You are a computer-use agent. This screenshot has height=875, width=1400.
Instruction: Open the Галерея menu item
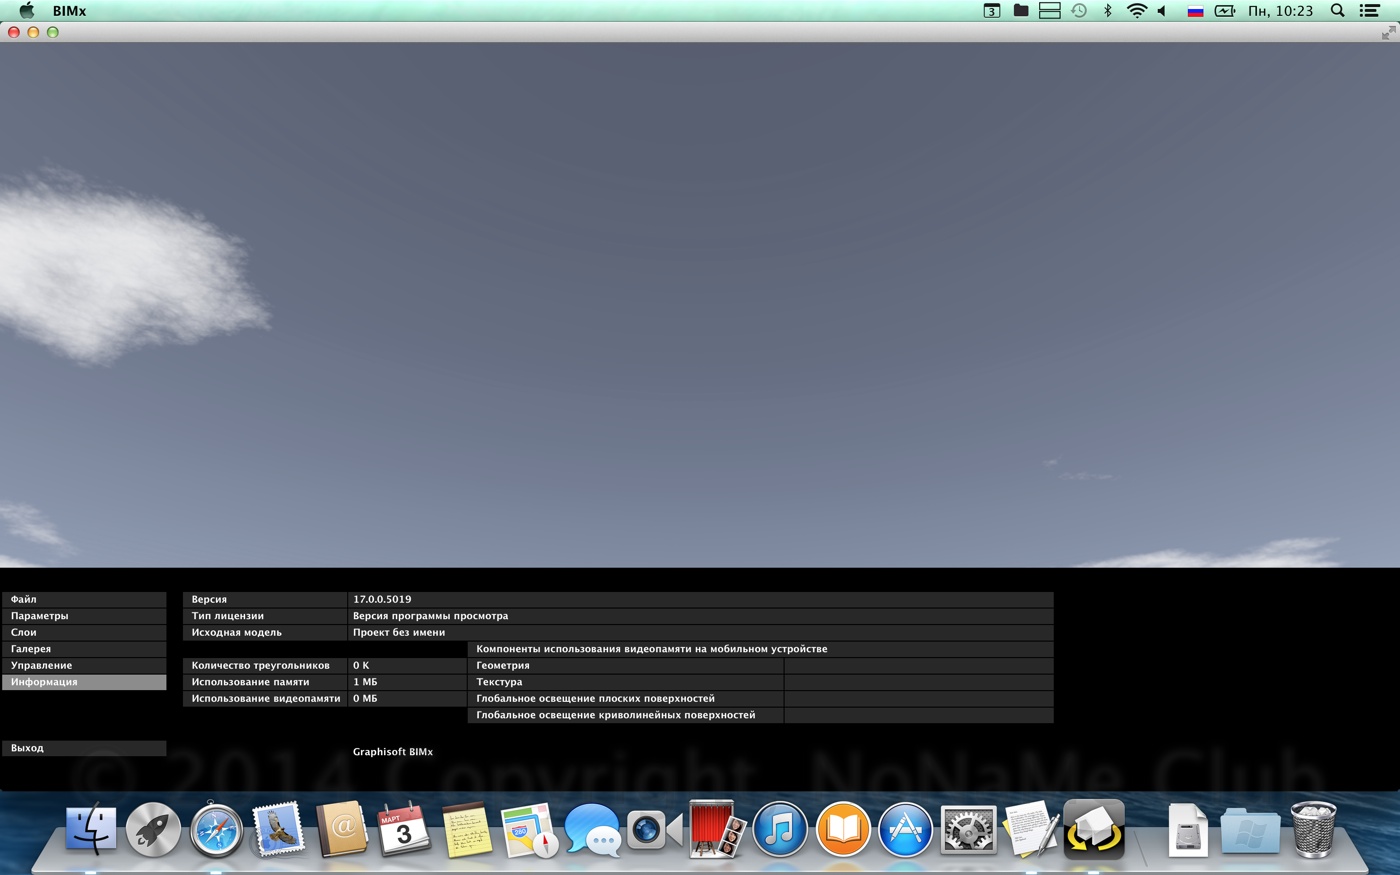click(x=84, y=649)
